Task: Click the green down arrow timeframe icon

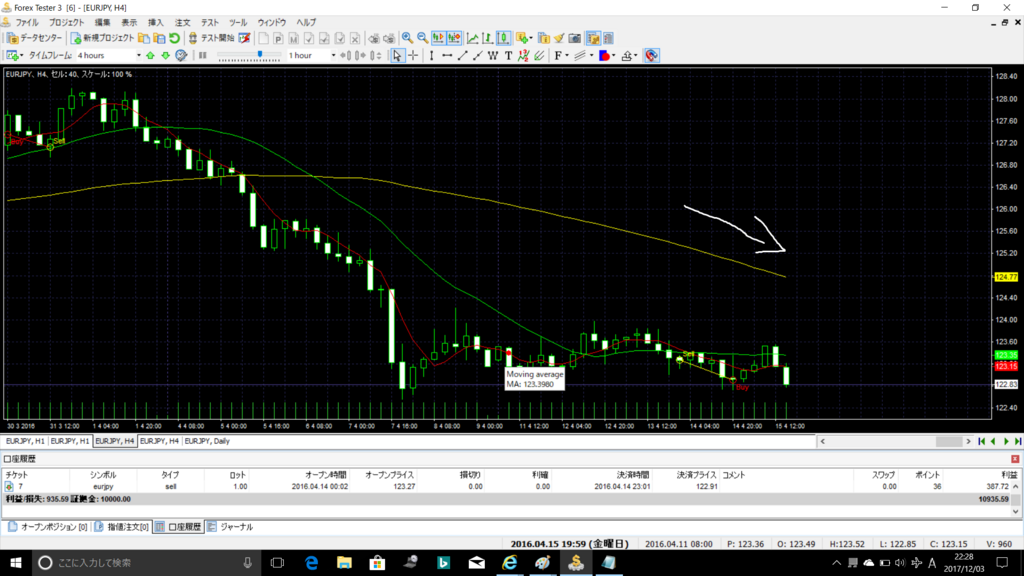Action: coord(165,56)
